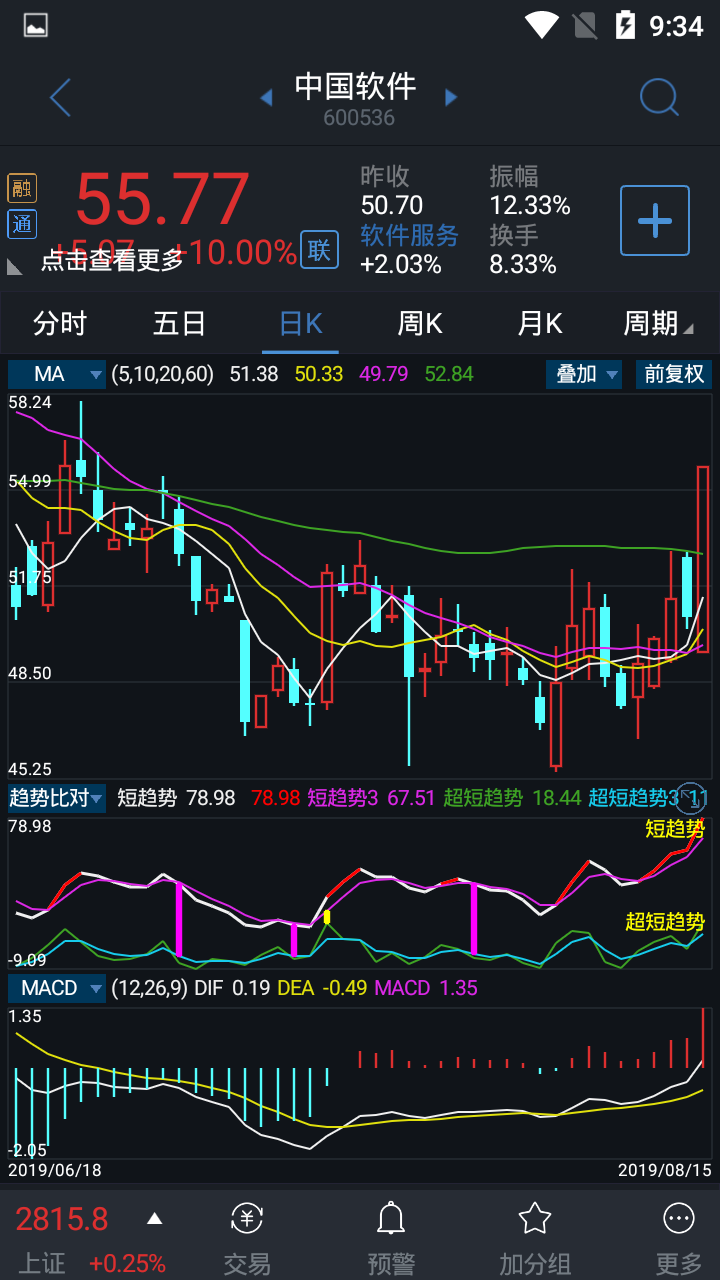The height and width of the screenshot is (1280, 720).
Task: Open the MA indicator dropdown
Action: 57,374
